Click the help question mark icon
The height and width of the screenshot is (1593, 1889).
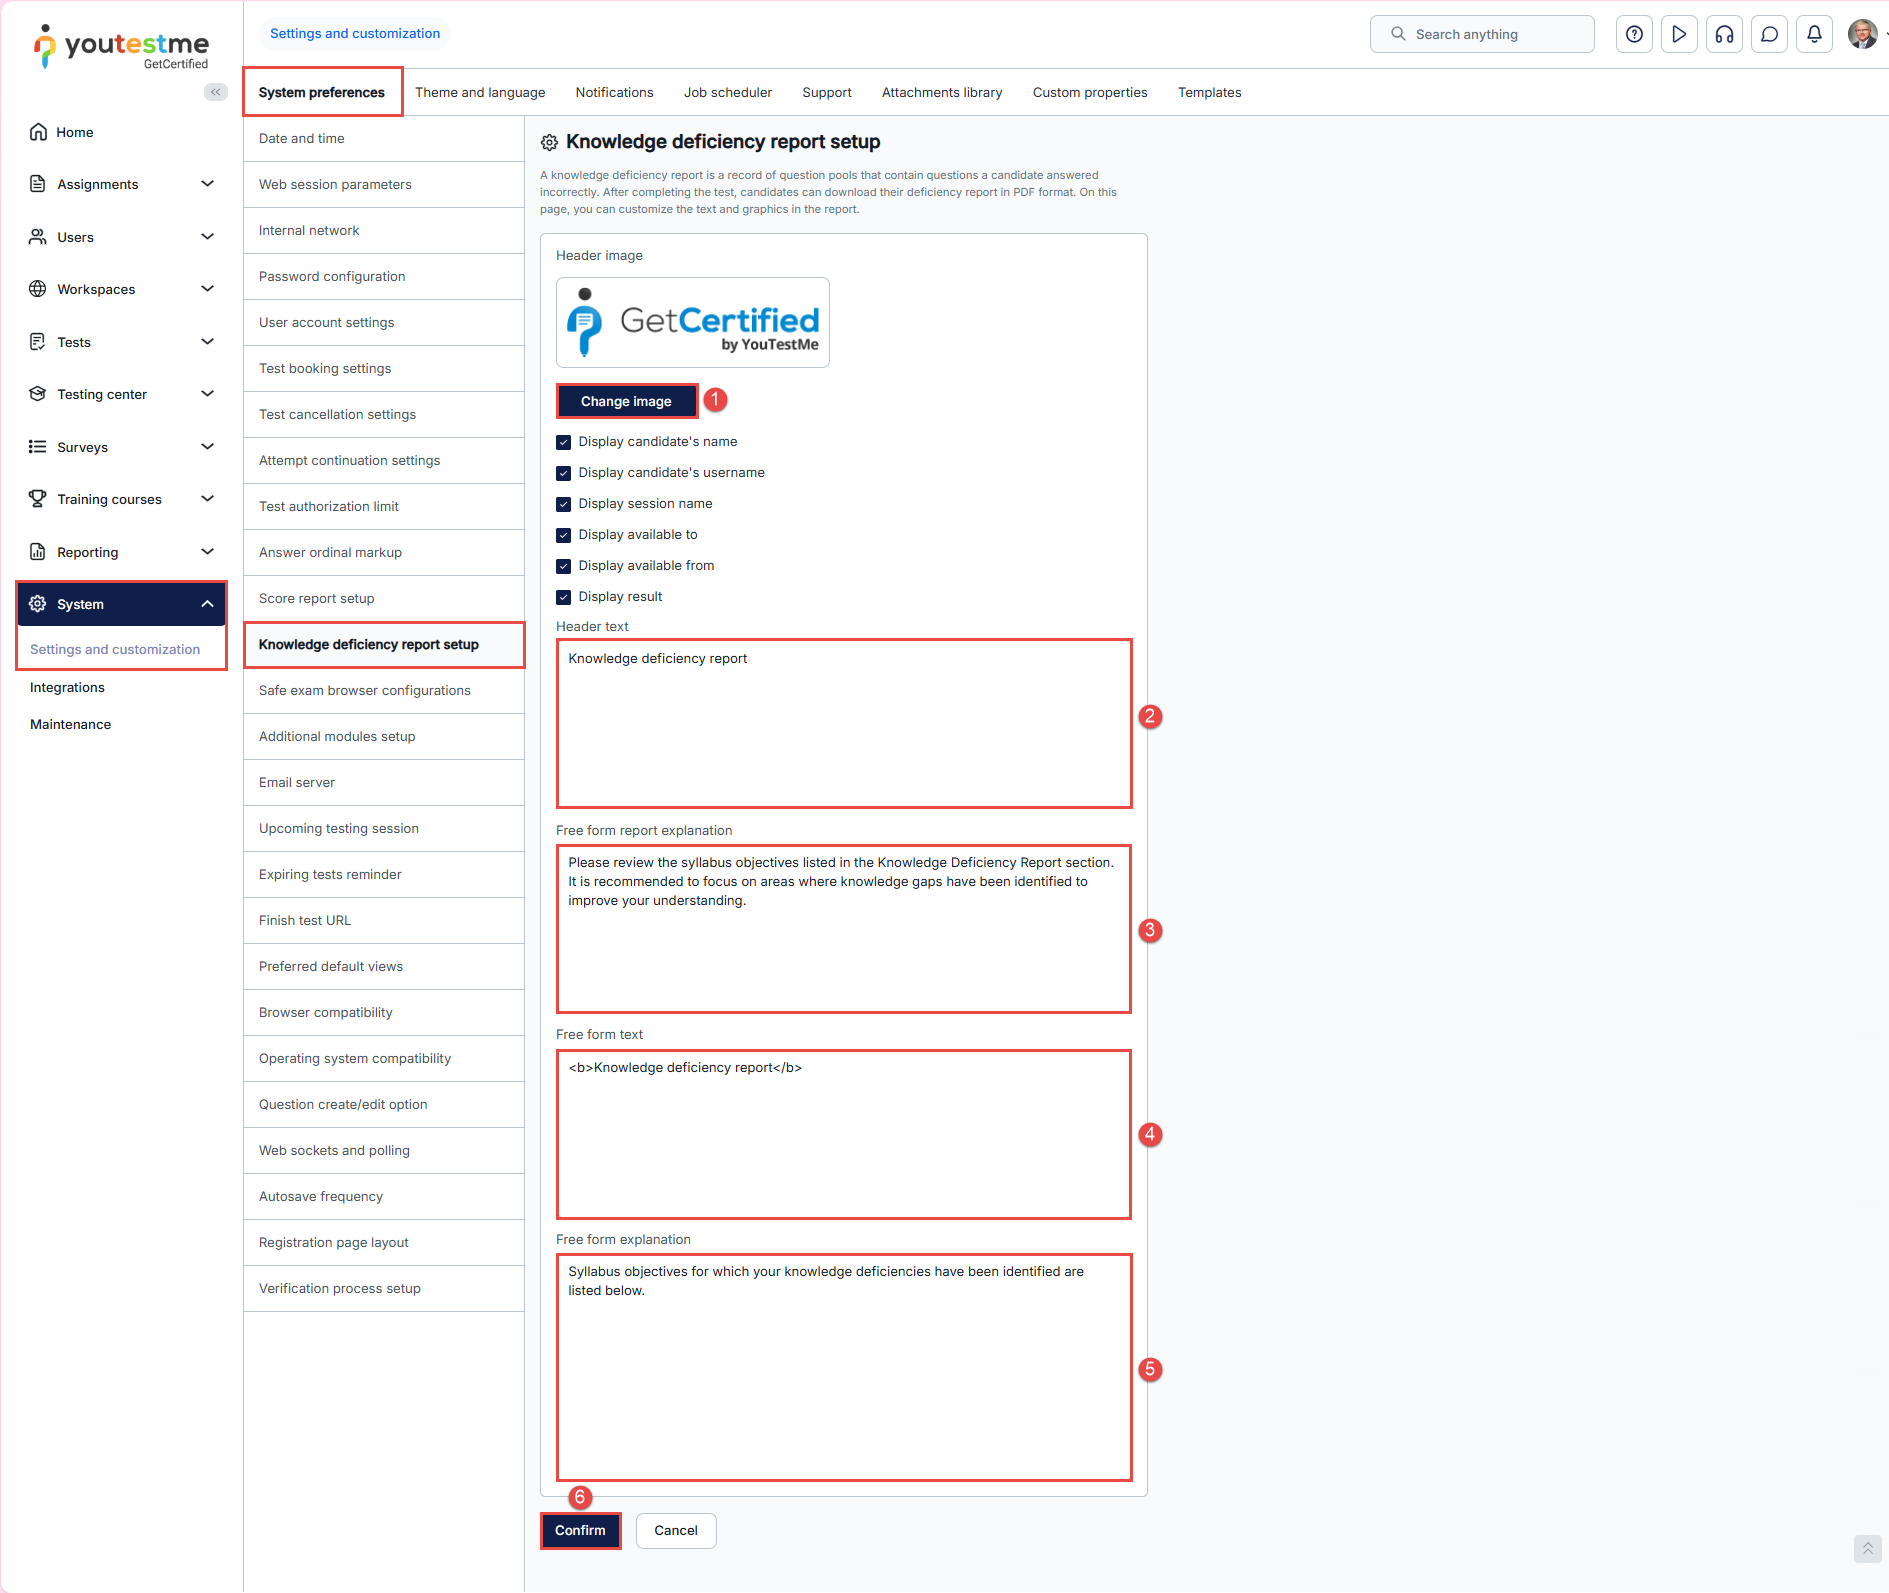(1634, 34)
